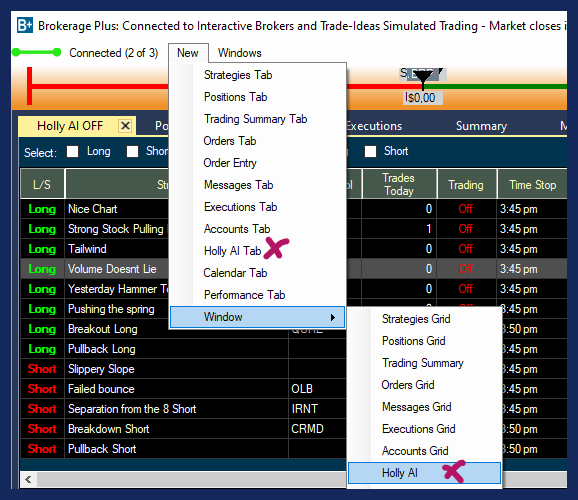Choose Holly AI in Window submenu
Viewport: 578px width, 500px height.
424,473
